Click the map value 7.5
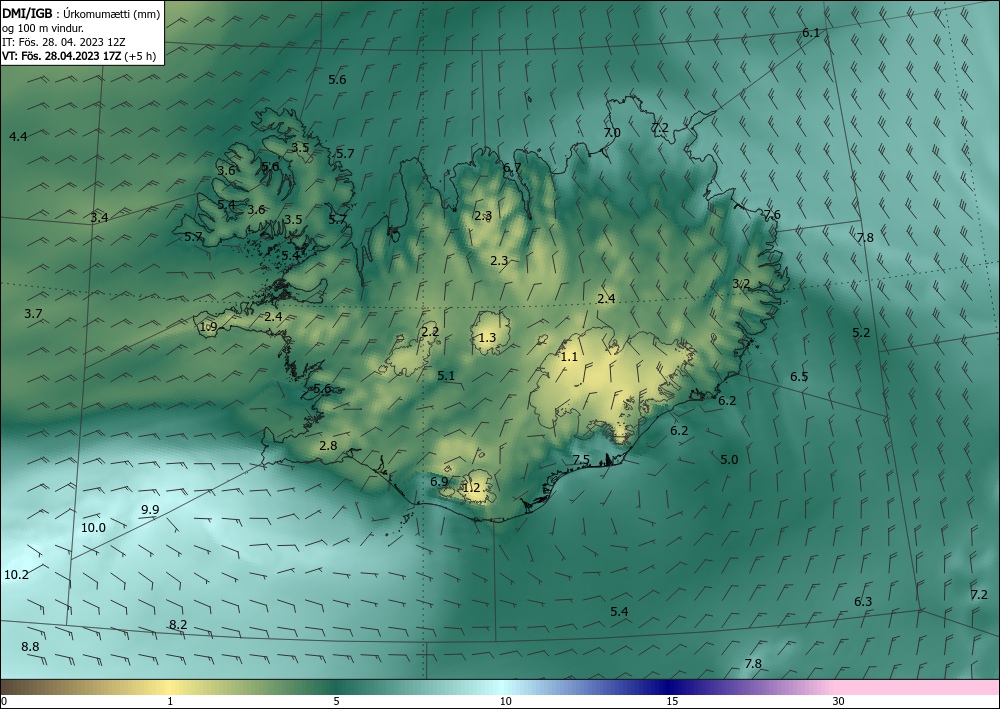Screen dimensions: 1000x709 (x=581, y=460)
